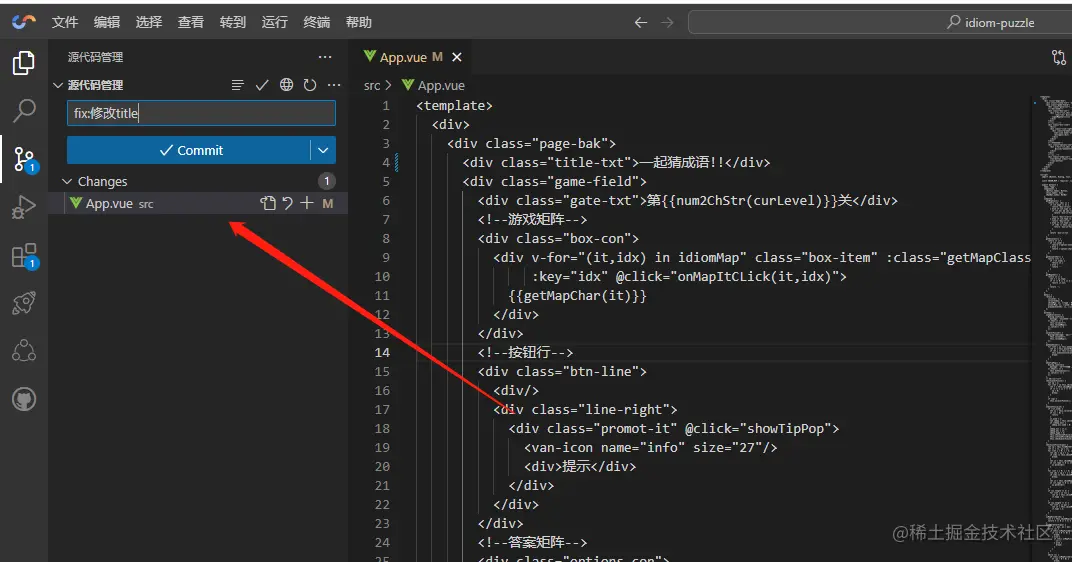Go forward using the right arrow
This screenshot has height=562, width=1072.
coord(667,23)
